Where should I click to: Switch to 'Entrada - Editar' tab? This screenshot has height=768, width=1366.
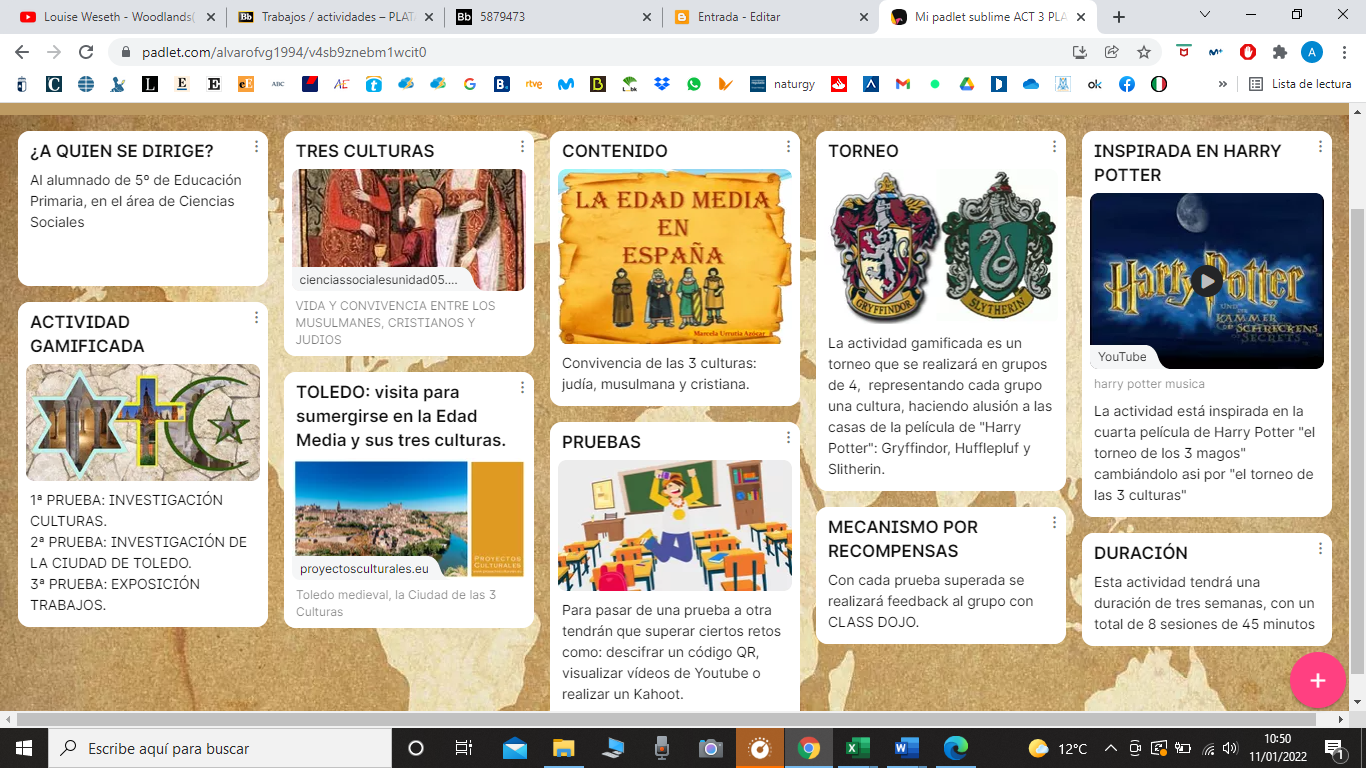770,17
